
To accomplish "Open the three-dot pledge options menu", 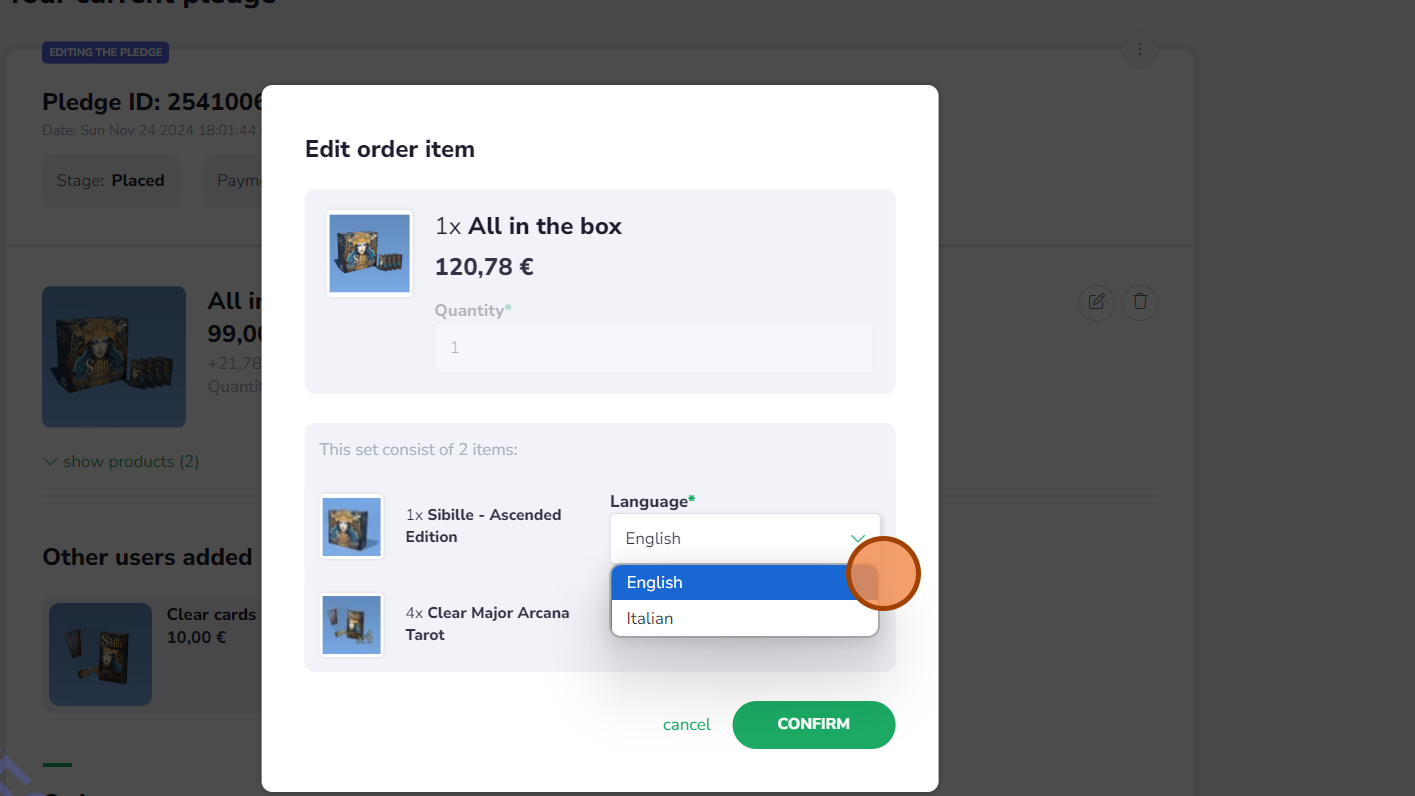I will coord(1139,49).
